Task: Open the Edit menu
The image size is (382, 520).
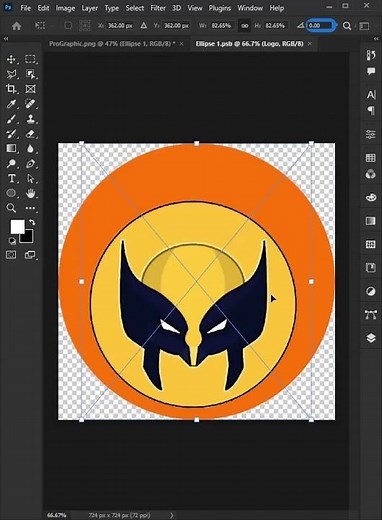Action: tap(43, 8)
